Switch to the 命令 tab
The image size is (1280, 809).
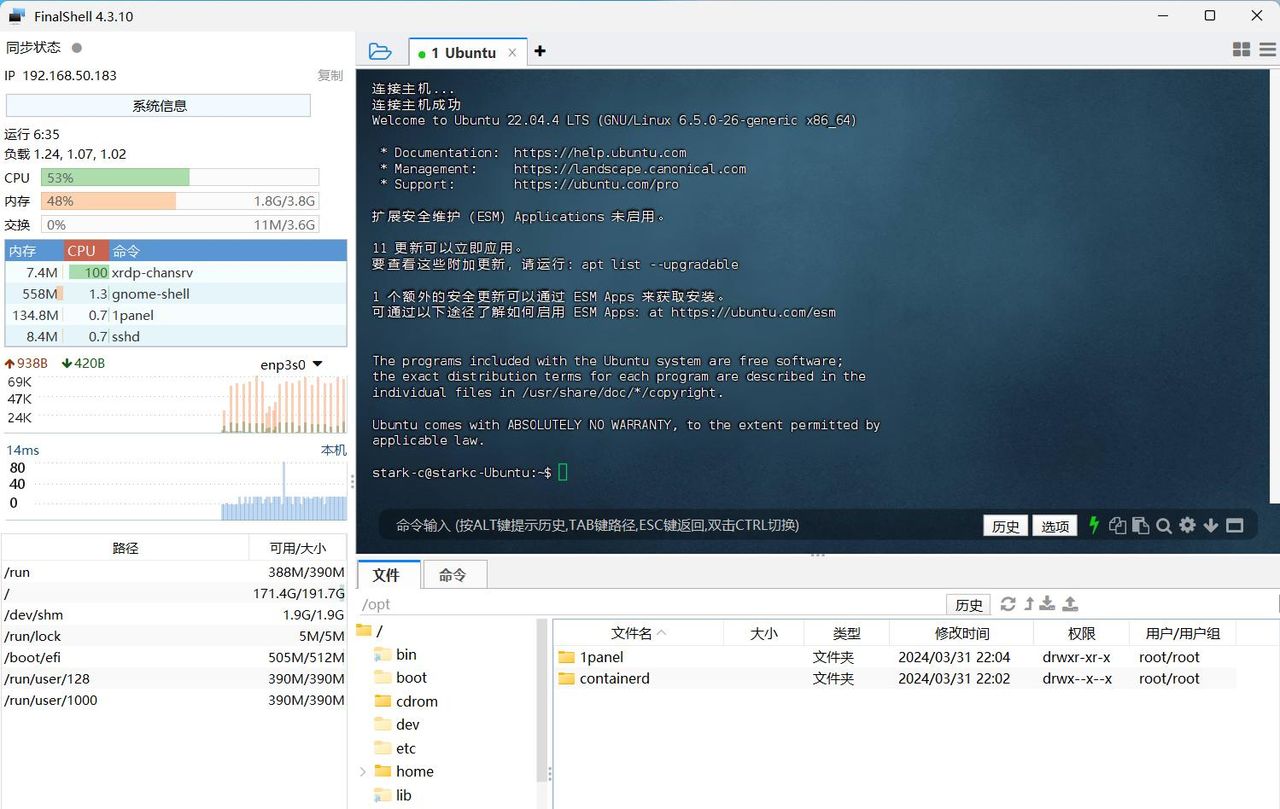[453, 574]
